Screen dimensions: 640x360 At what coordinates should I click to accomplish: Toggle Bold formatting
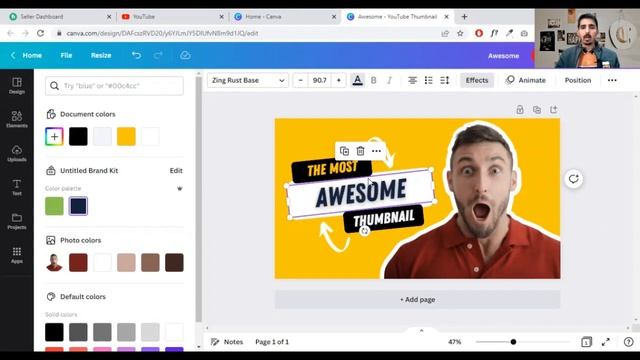click(x=373, y=80)
